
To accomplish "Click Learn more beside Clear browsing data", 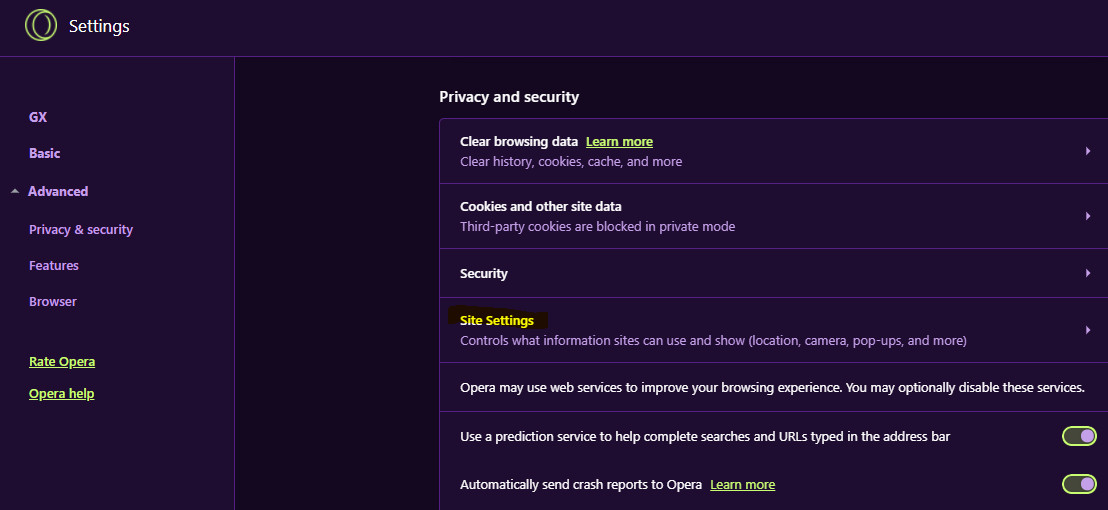I will (x=619, y=141).
